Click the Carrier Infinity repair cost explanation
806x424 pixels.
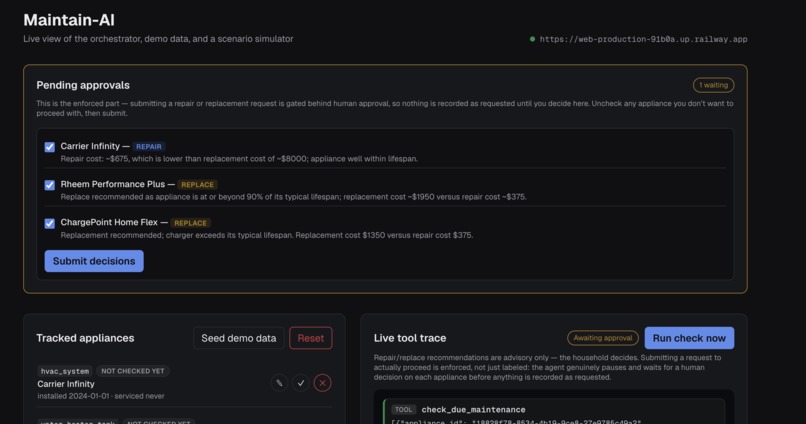(239, 159)
